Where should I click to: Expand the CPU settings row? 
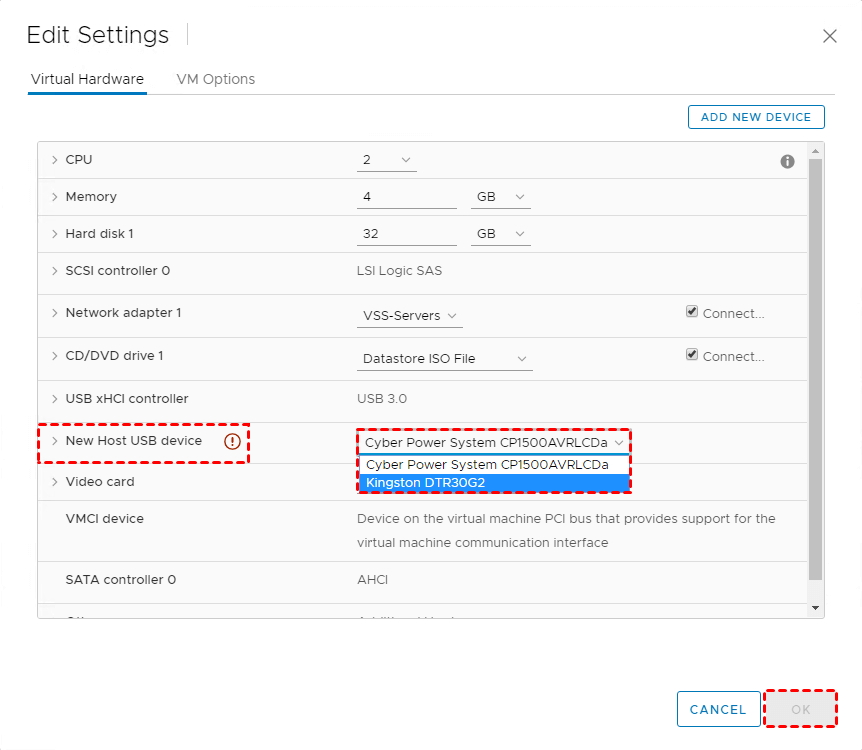coord(54,160)
